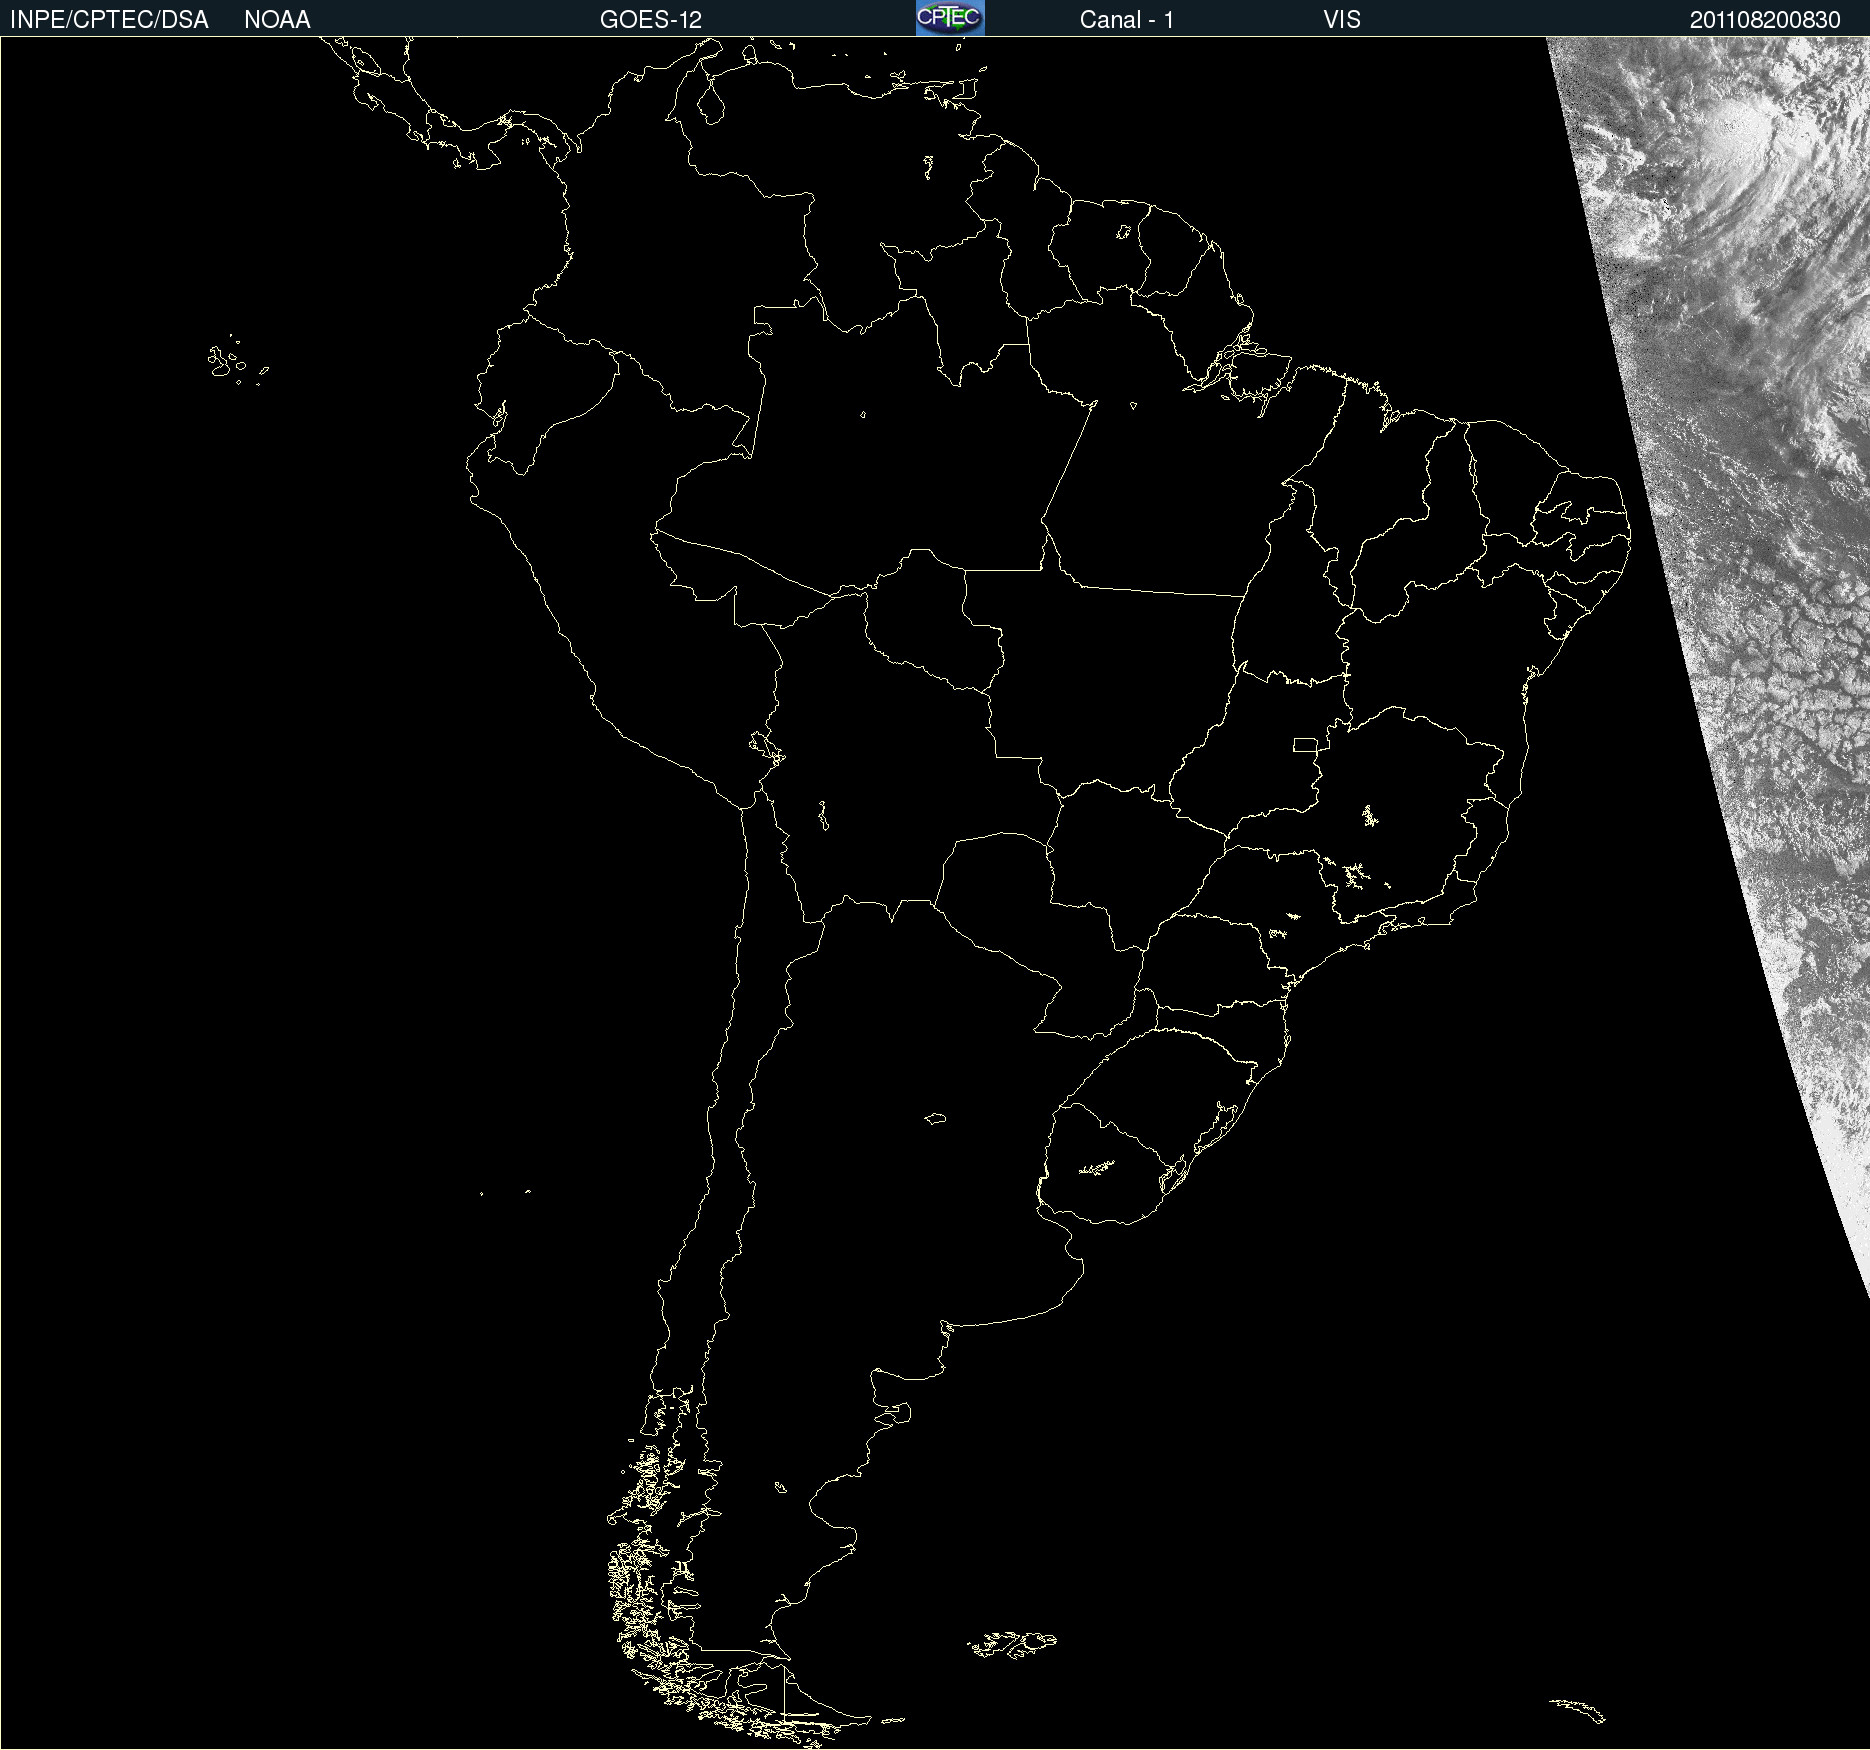Click the cloud imagery strip at right edge
The width and height of the screenshot is (1870, 1750).
(x=1760, y=560)
